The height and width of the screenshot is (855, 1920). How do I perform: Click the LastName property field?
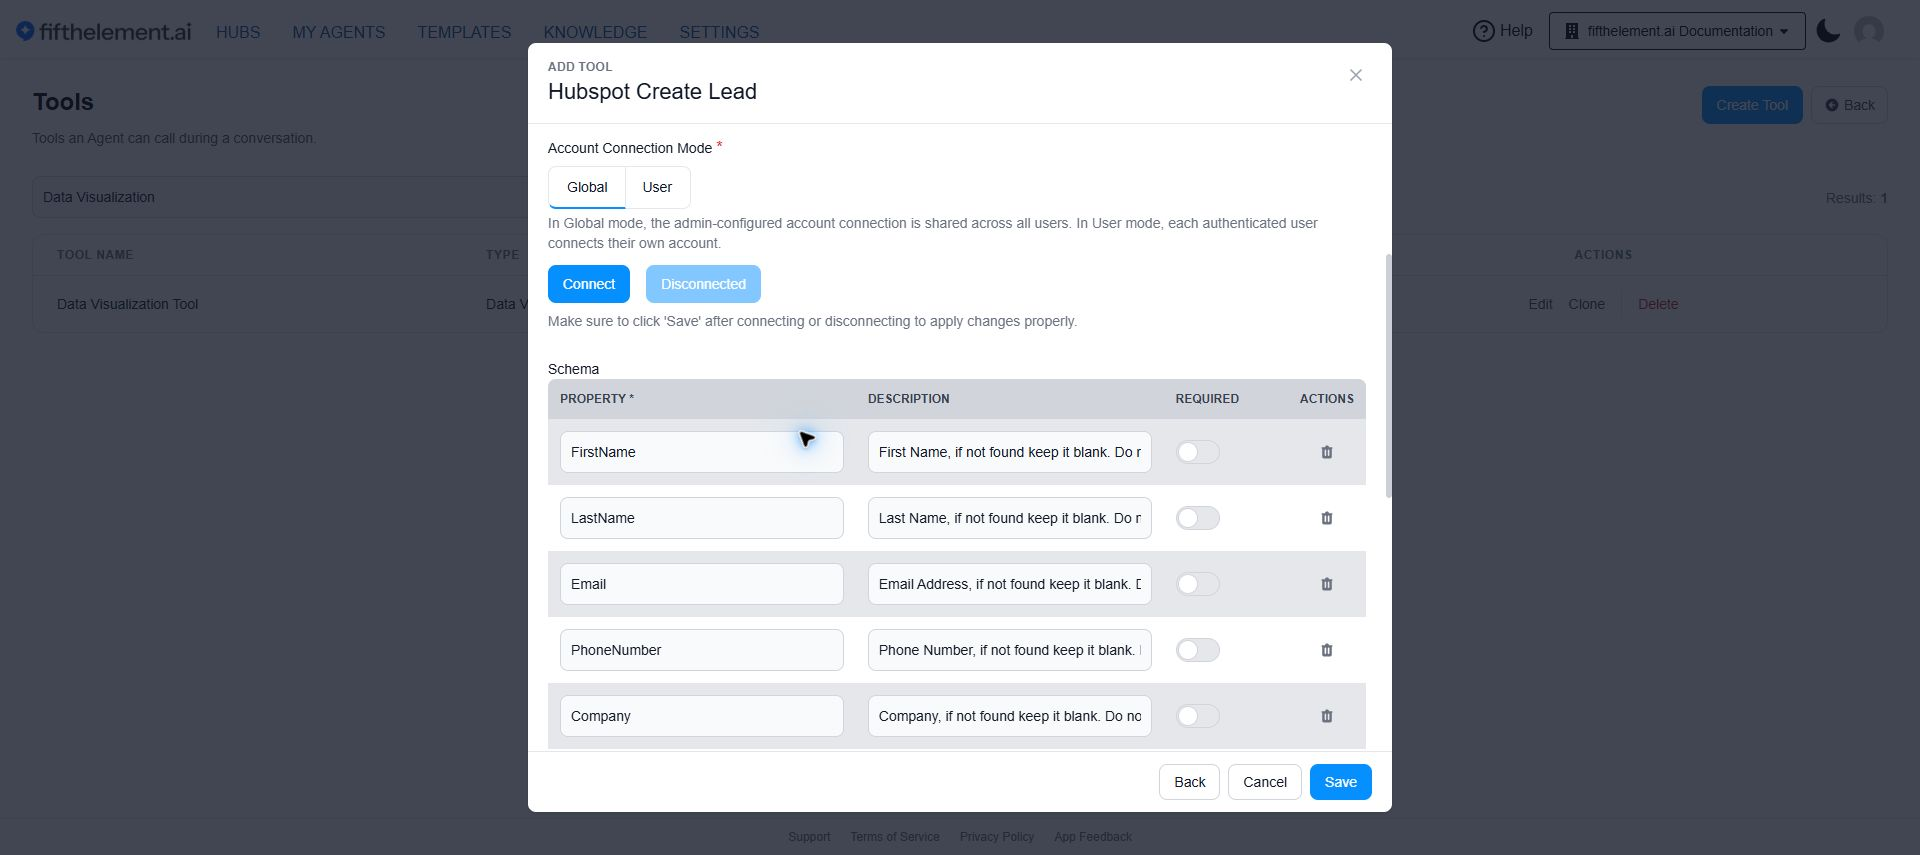click(x=702, y=518)
